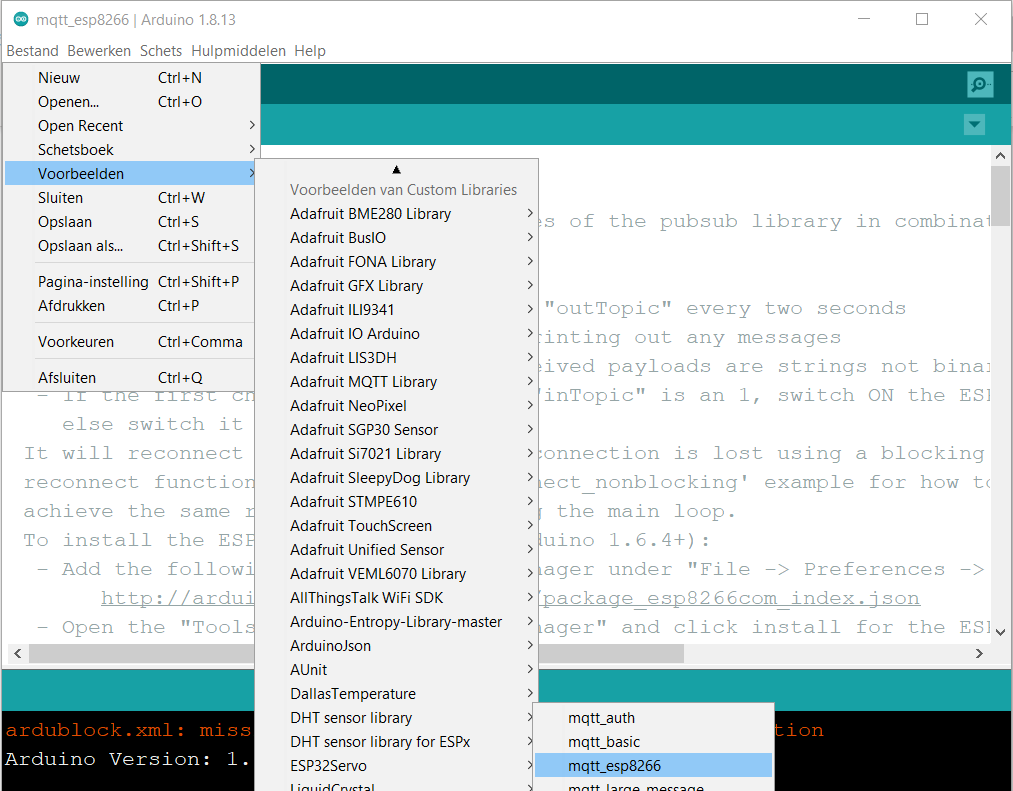
Task: Expand Adafruit BusIO examples
Action: click(x=397, y=237)
